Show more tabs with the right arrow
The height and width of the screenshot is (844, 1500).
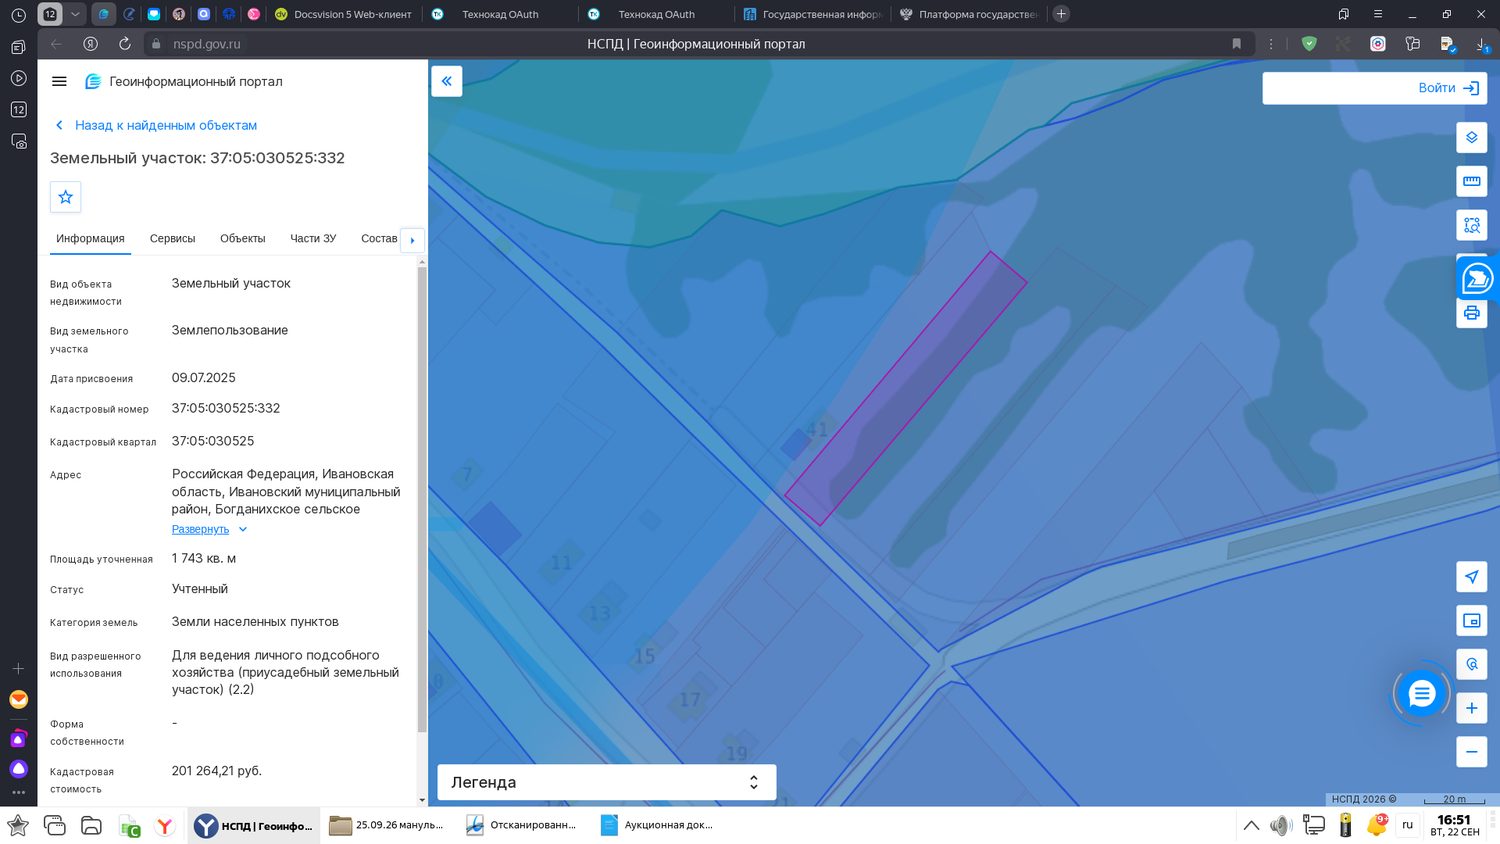pyautogui.click(x=412, y=240)
